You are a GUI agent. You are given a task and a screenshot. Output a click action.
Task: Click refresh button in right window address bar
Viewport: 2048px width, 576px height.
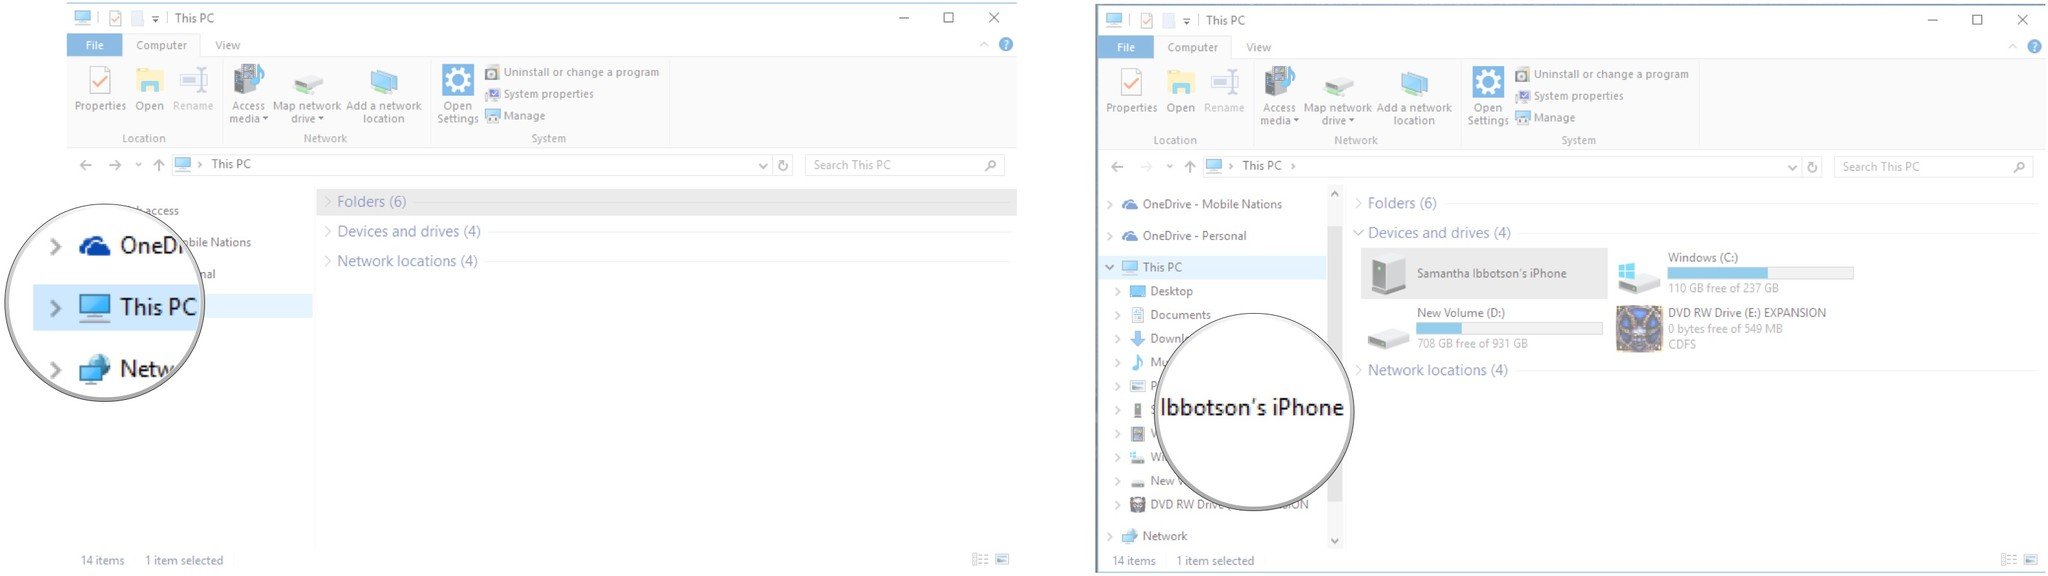(1812, 167)
